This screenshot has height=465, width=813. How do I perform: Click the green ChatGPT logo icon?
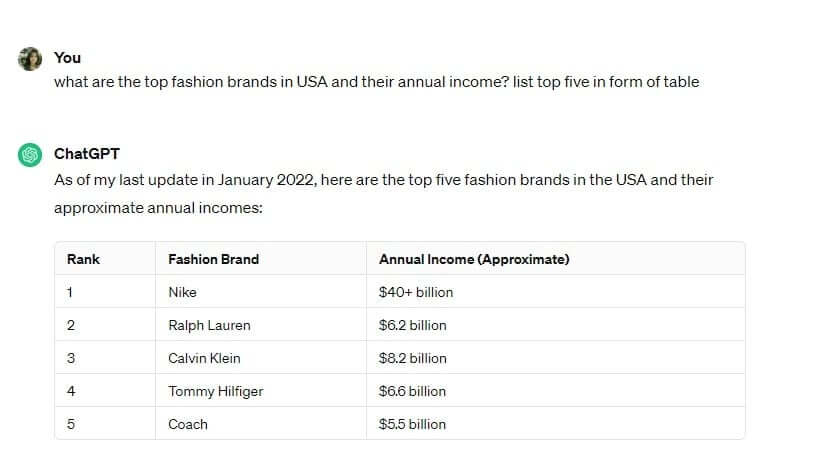(30, 154)
